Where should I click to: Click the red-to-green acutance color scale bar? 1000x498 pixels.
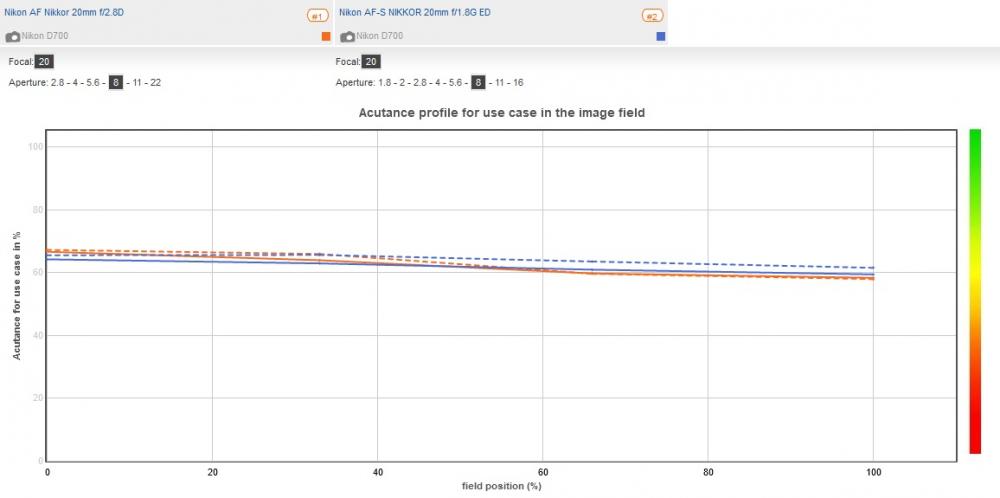pyautogui.click(x=975, y=291)
